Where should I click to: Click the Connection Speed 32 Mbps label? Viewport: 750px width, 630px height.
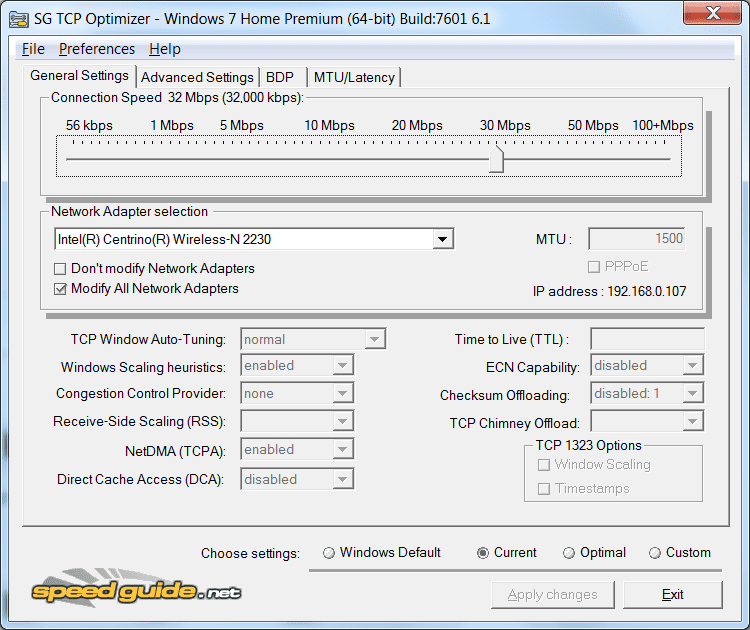pos(177,98)
